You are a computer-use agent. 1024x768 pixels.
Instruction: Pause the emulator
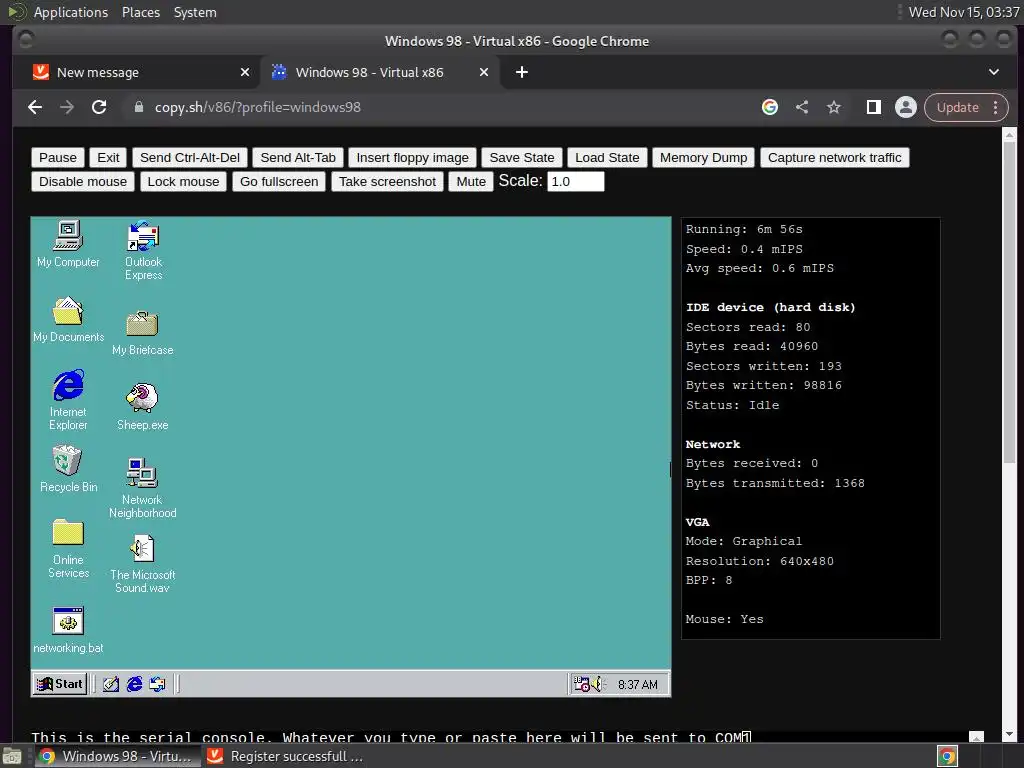[x=57, y=157]
